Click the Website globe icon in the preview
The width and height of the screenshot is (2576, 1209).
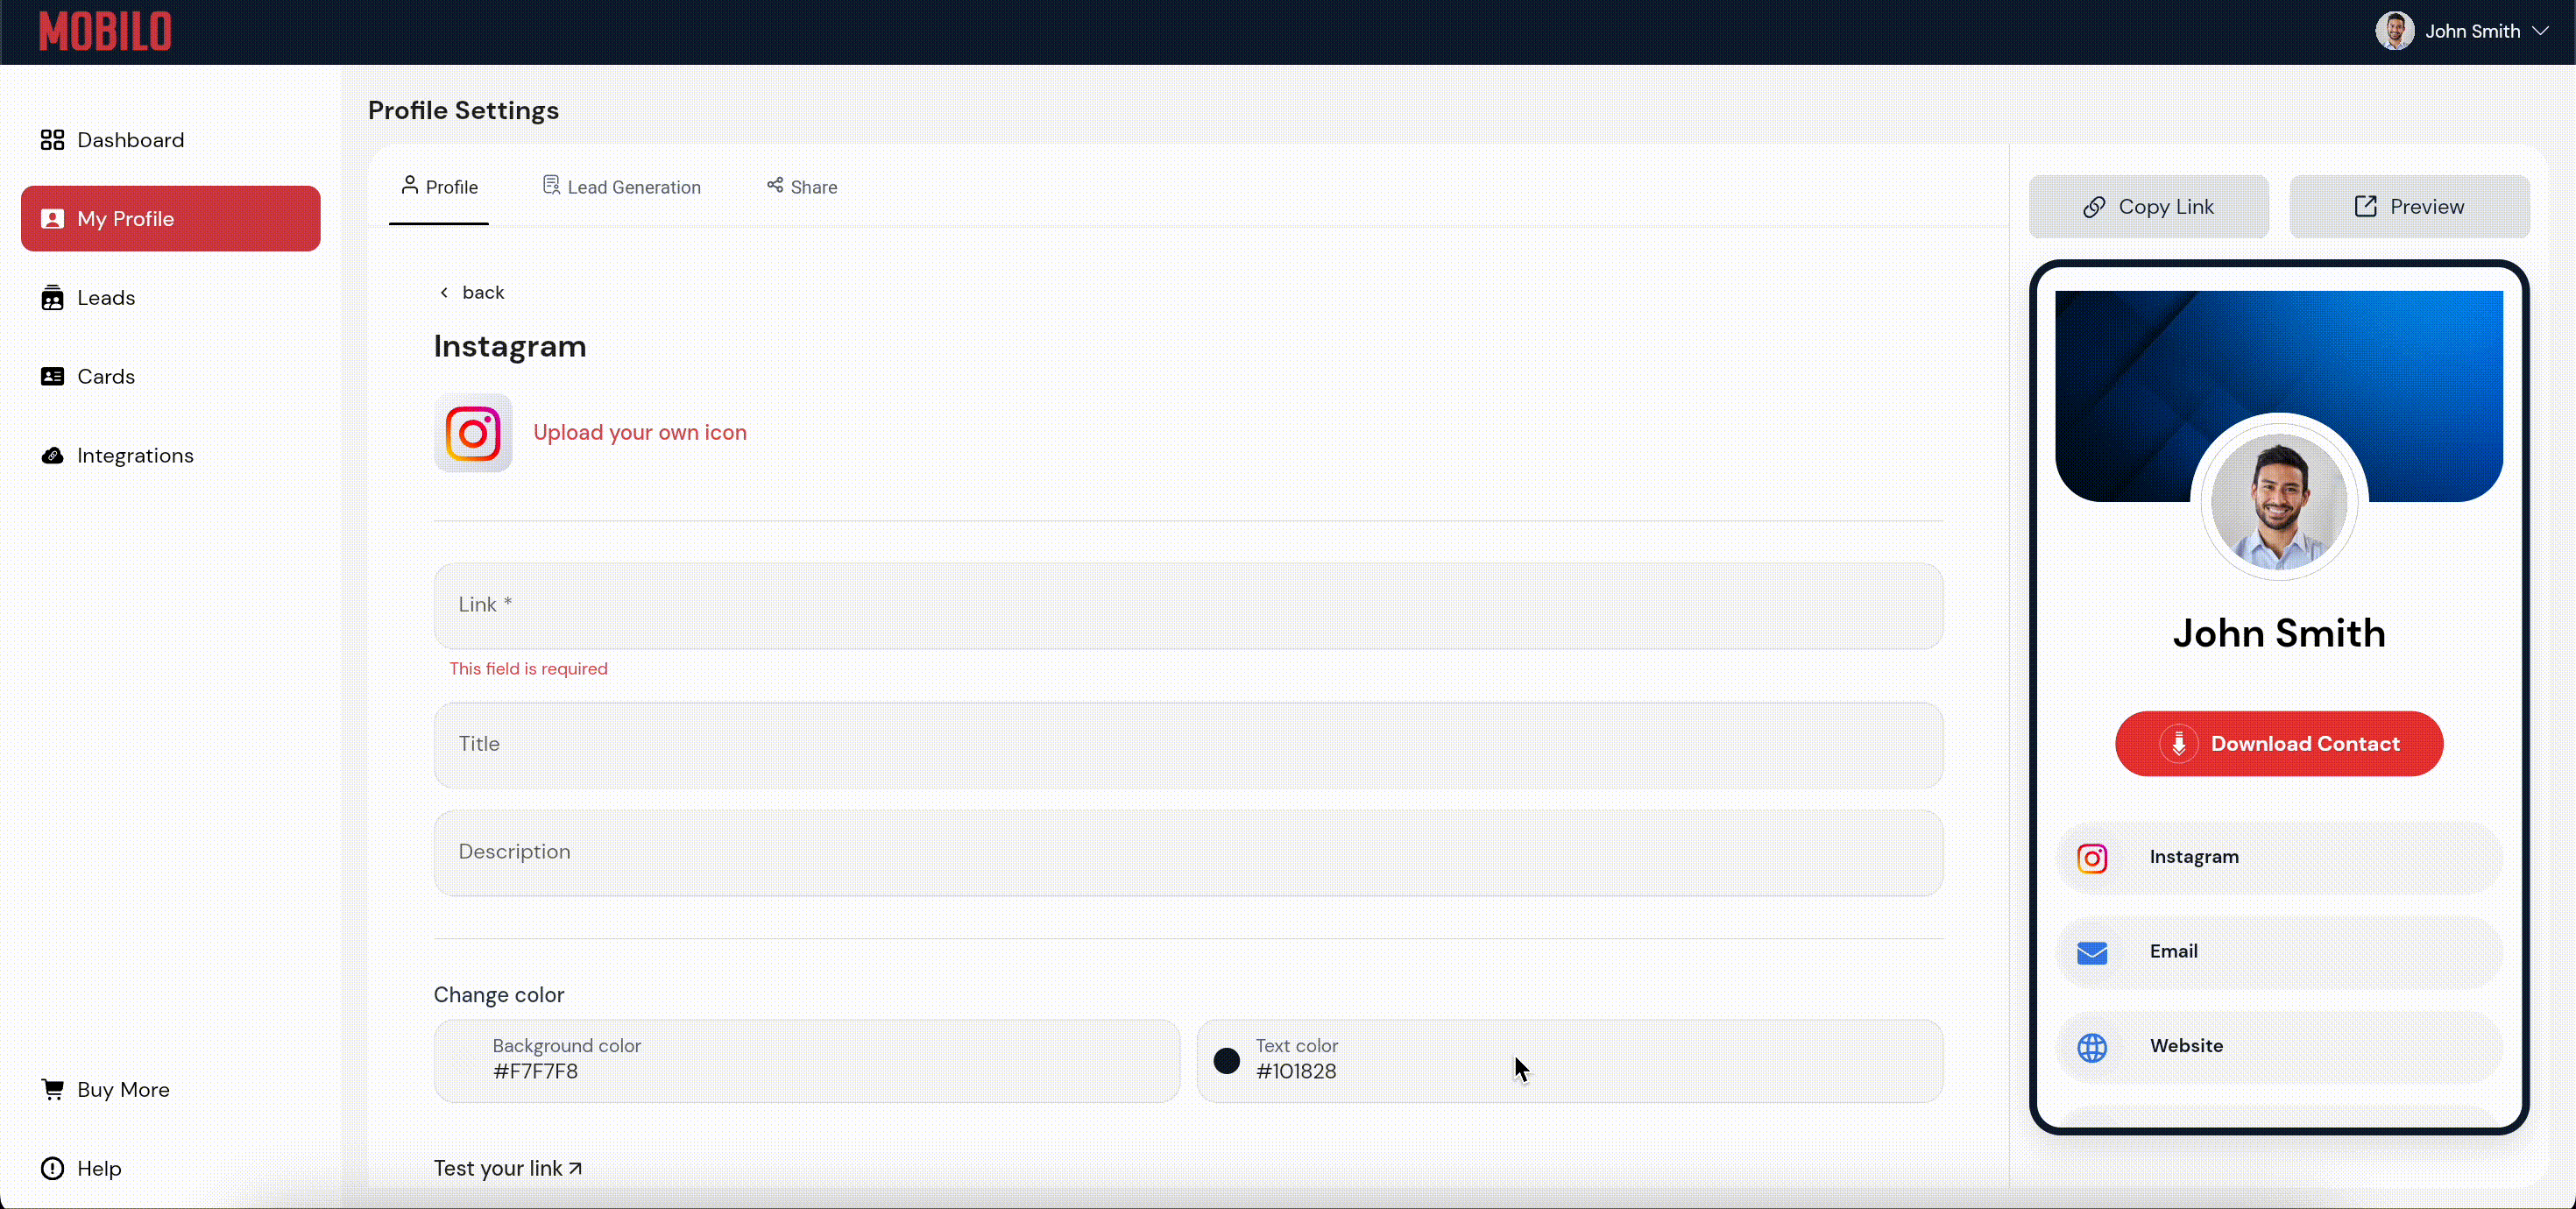click(2092, 1047)
